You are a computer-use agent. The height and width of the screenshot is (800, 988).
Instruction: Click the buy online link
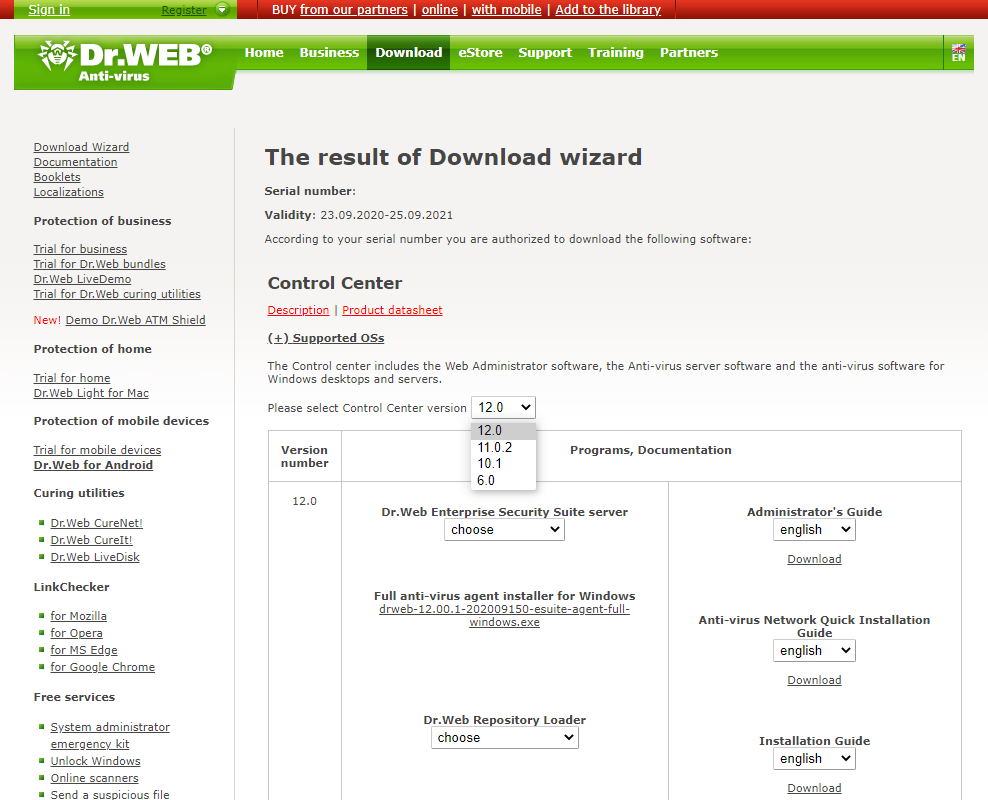440,9
